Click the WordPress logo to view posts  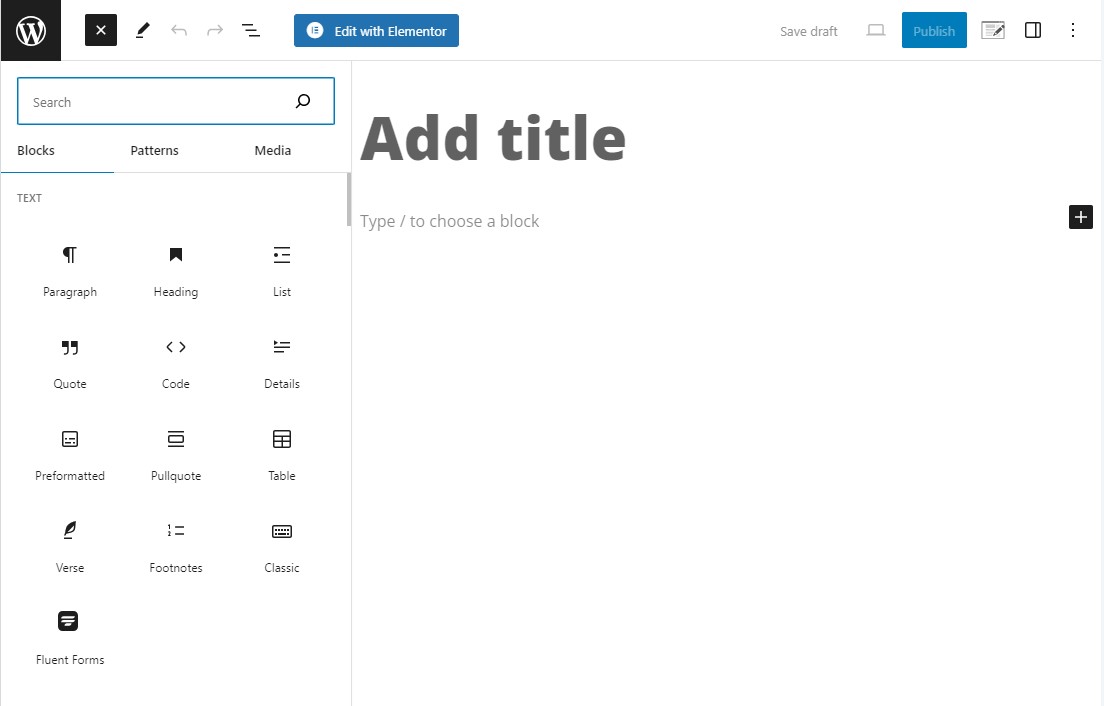click(31, 30)
